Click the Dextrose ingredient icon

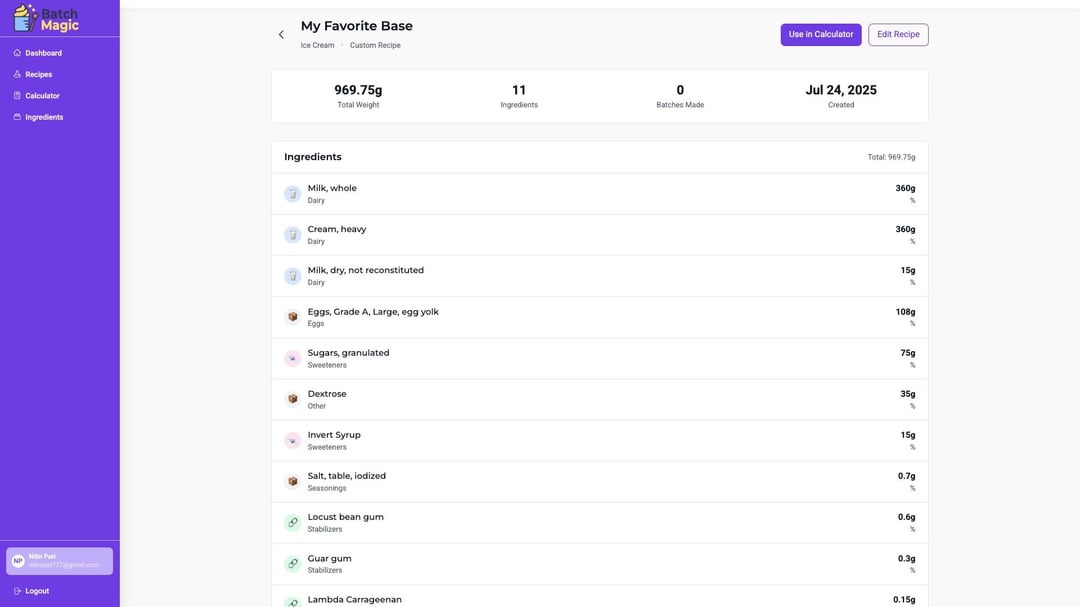click(292, 399)
